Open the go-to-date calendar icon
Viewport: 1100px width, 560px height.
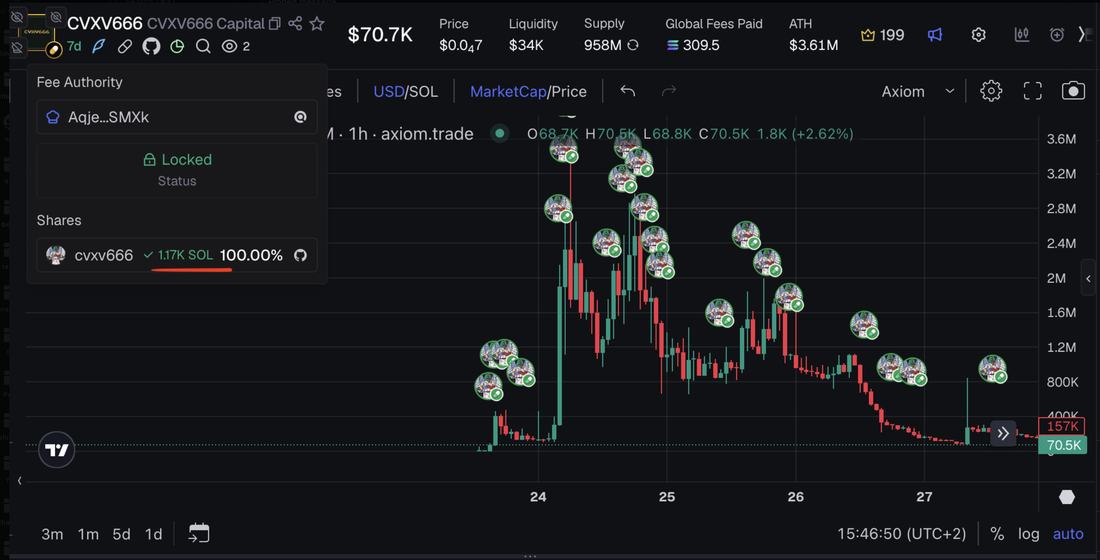tap(199, 533)
